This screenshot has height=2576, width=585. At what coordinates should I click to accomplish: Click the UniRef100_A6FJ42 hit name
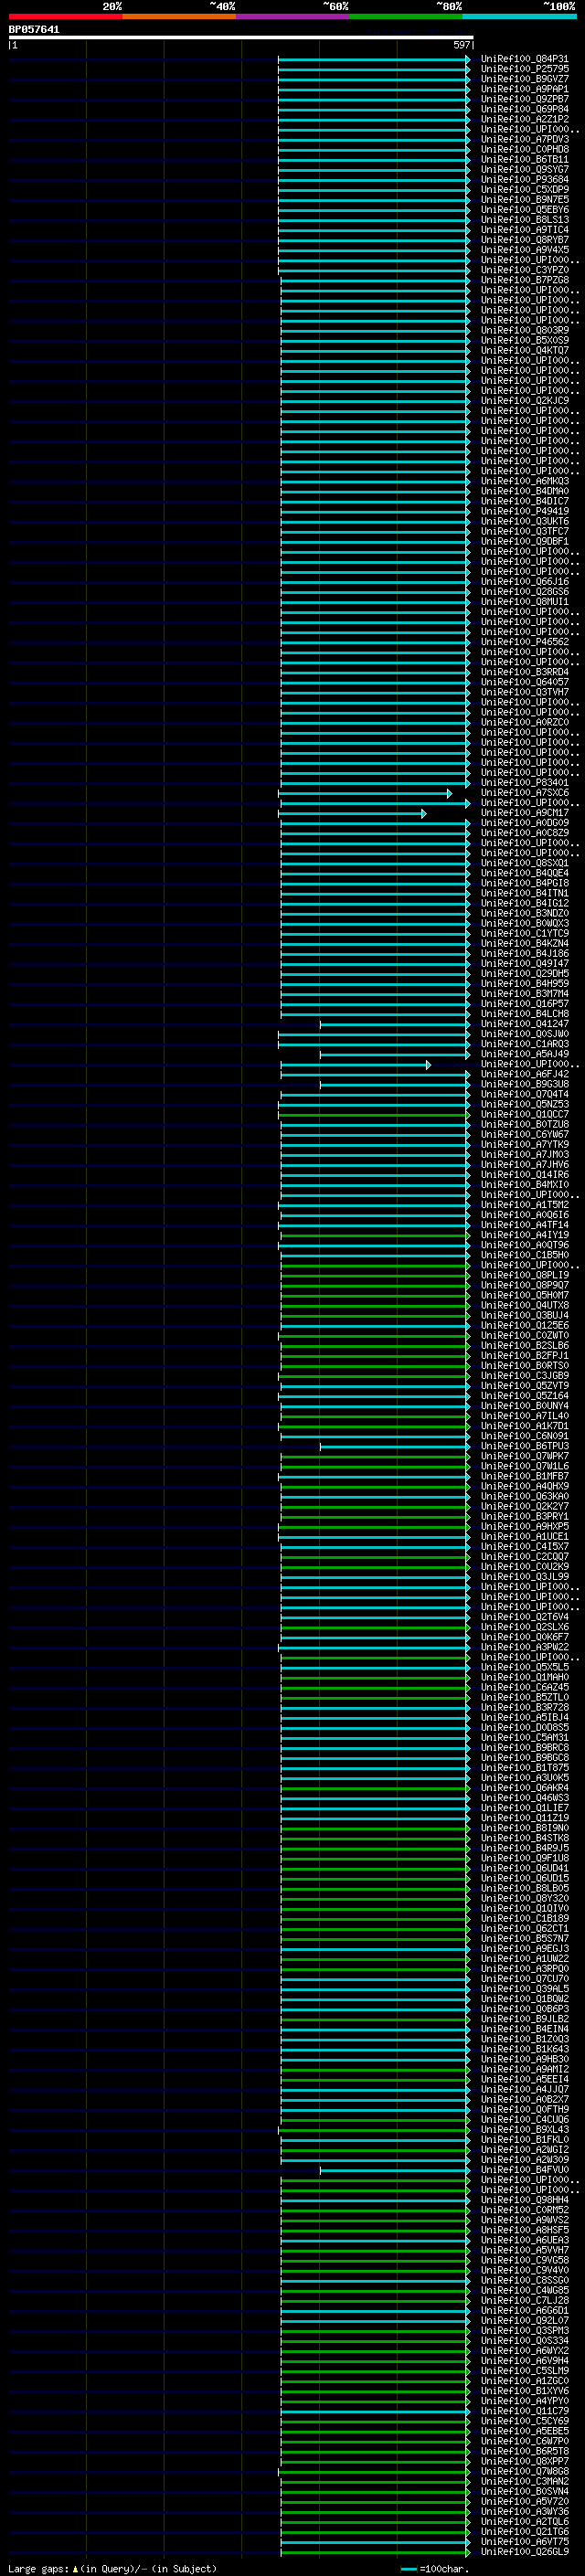[x=524, y=1074]
